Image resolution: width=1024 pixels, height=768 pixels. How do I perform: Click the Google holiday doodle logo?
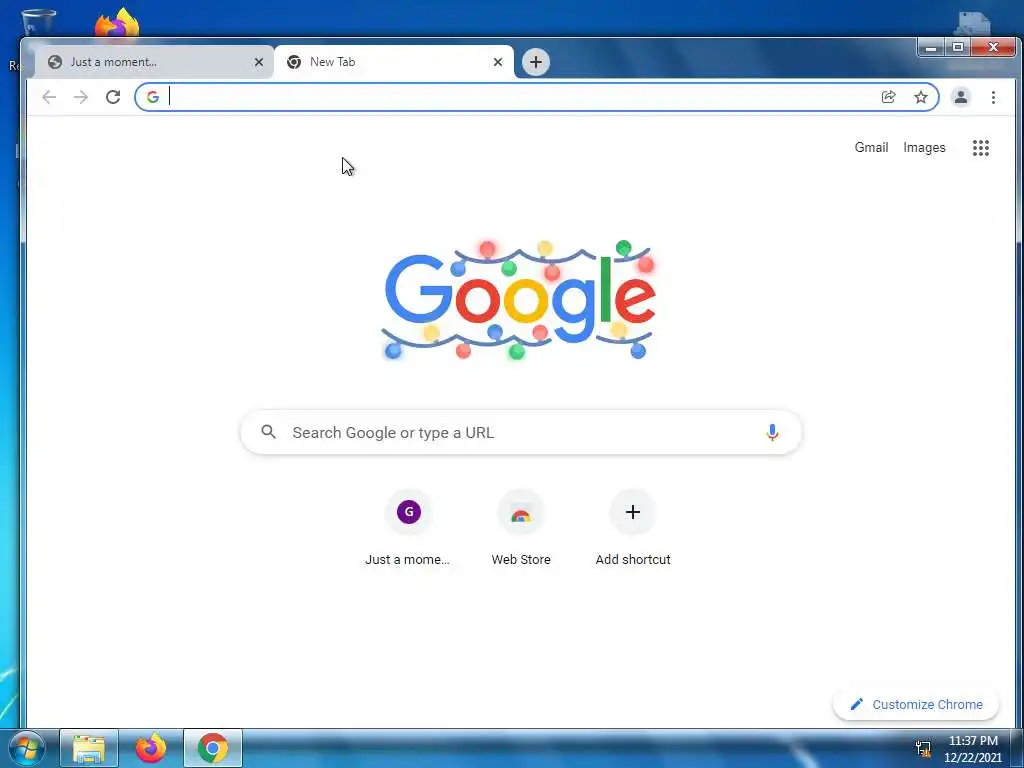[519, 300]
